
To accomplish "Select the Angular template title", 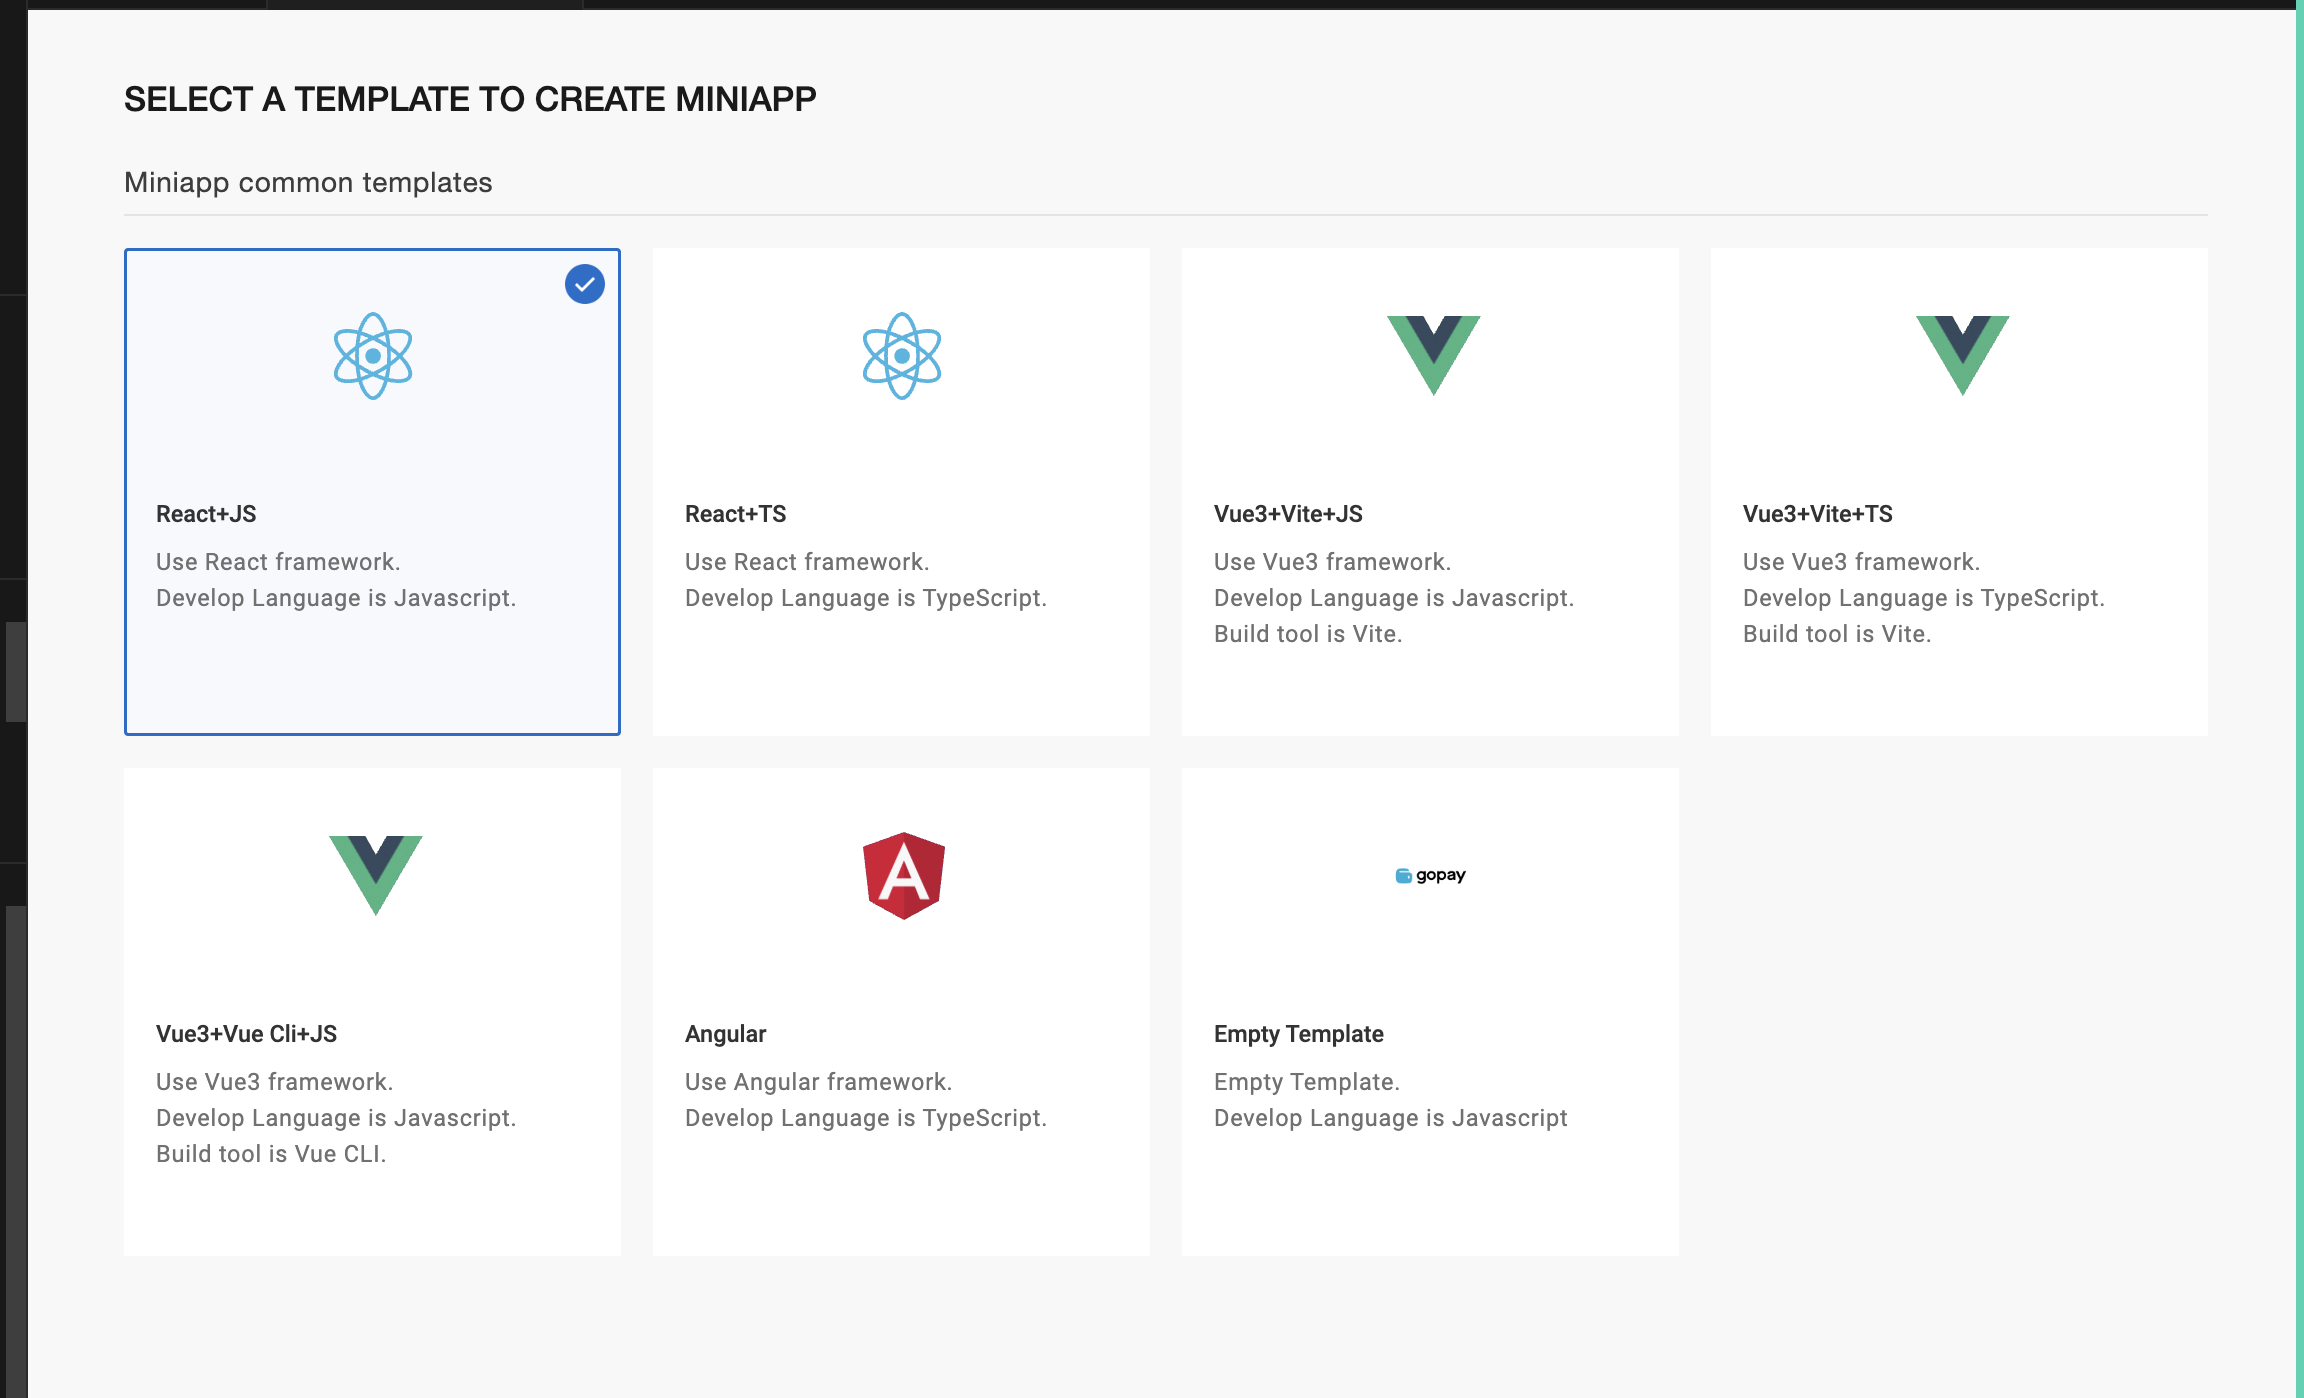I will point(726,1034).
